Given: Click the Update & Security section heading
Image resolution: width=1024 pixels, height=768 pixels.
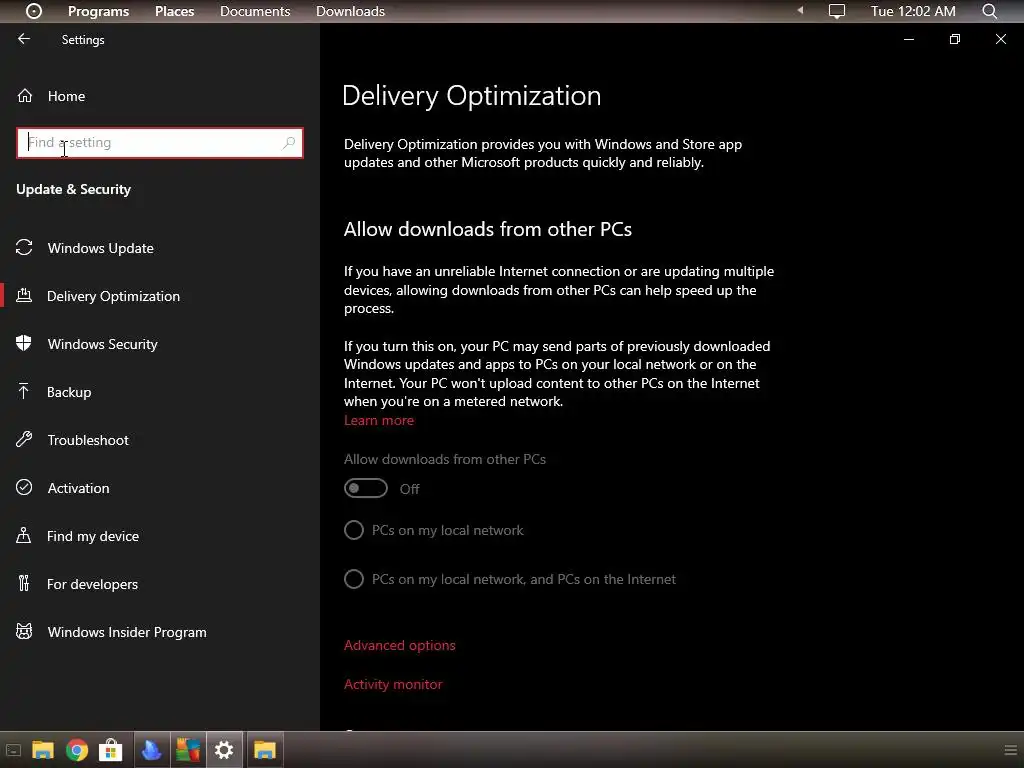Looking at the screenshot, I should click(x=73, y=189).
